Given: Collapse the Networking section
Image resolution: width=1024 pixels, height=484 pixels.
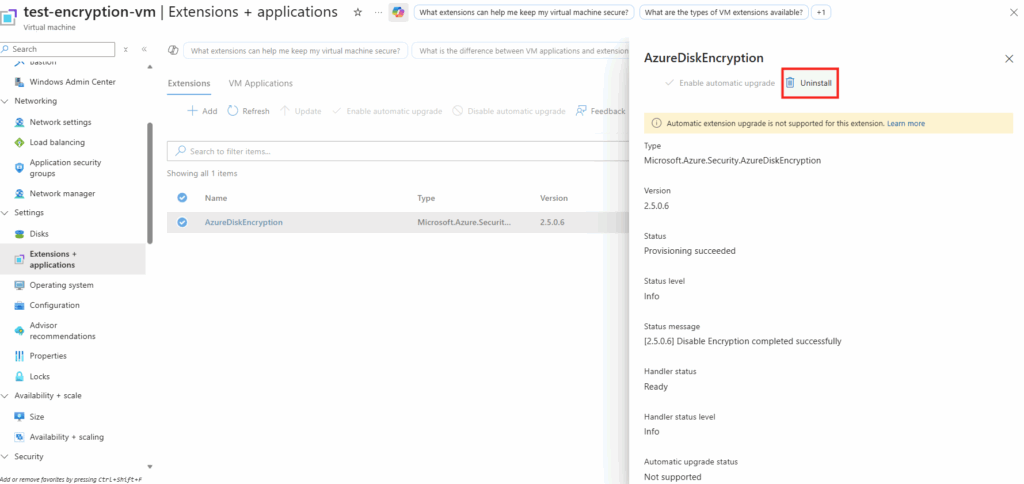Looking at the screenshot, I should pyautogui.click(x=6, y=101).
